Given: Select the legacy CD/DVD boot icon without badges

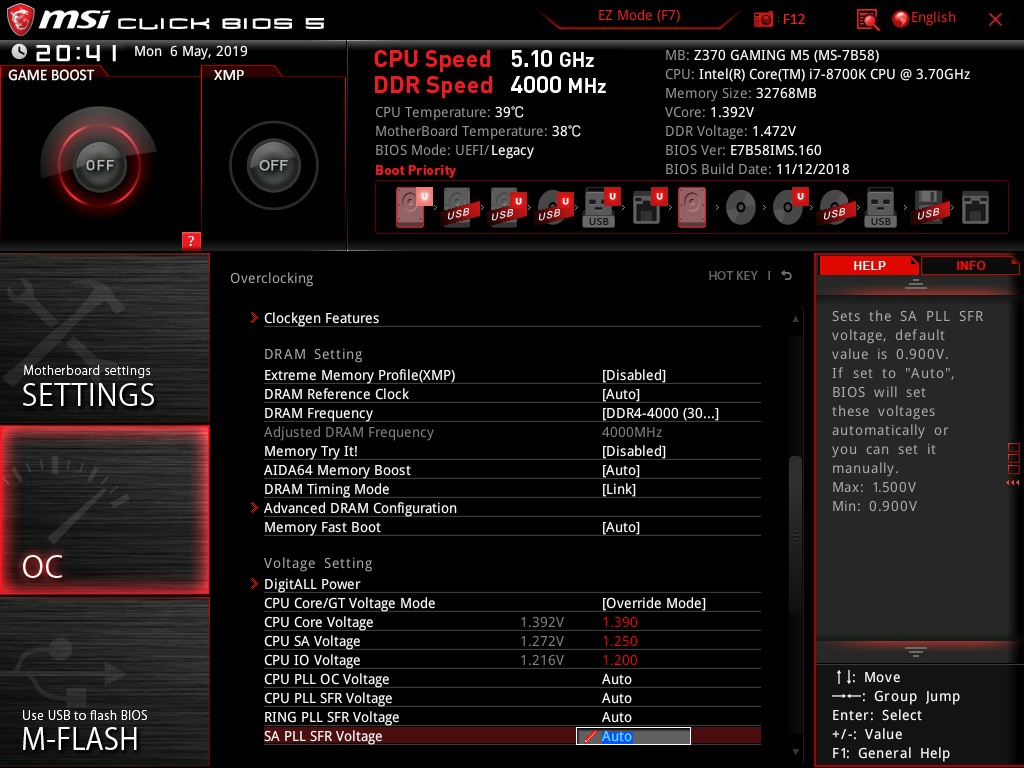Looking at the screenshot, I should click(741, 208).
